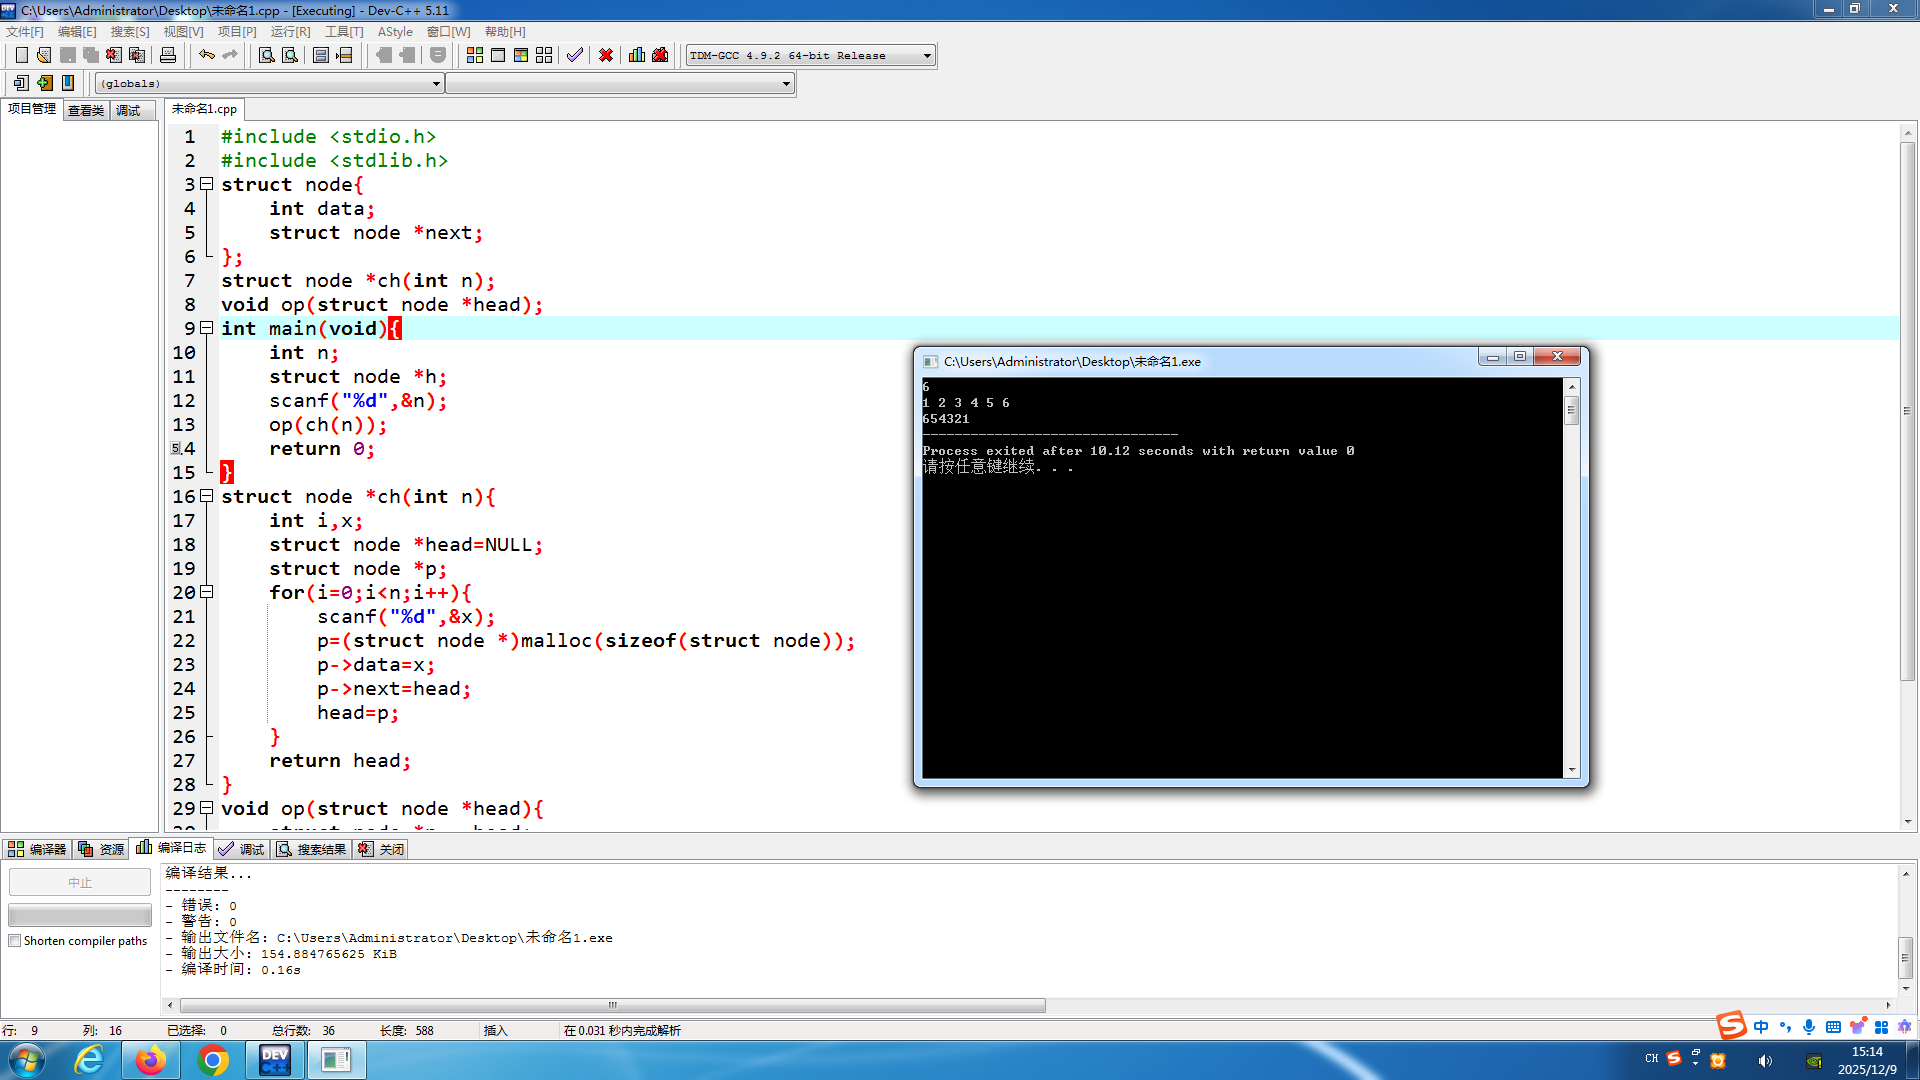The width and height of the screenshot is (1920, 1080).
Task: Click the compile log horizontal scrollbar
Action: point(612,1006)
